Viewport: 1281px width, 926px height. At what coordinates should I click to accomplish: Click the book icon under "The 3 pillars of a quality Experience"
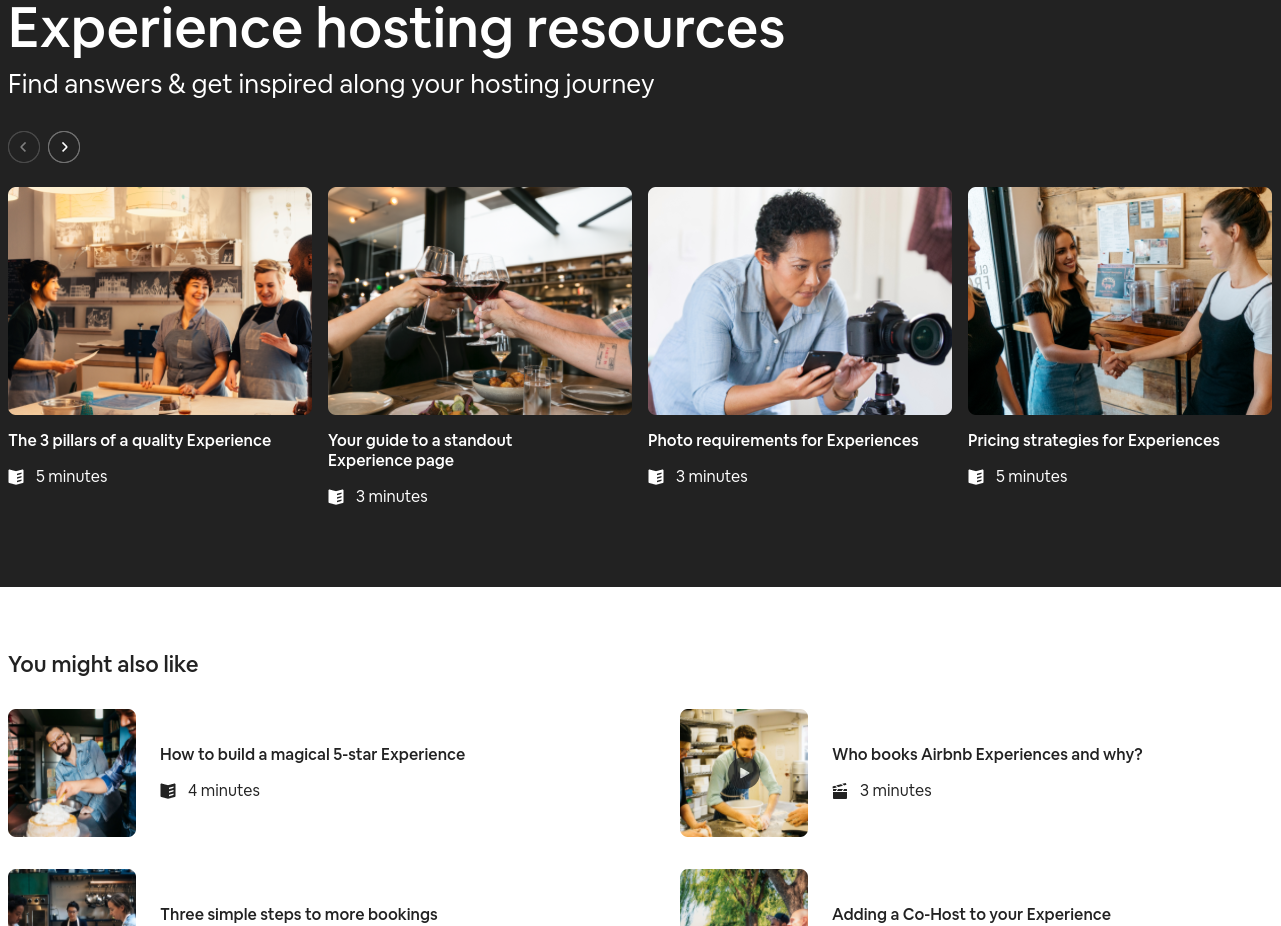tap(16, 477)
